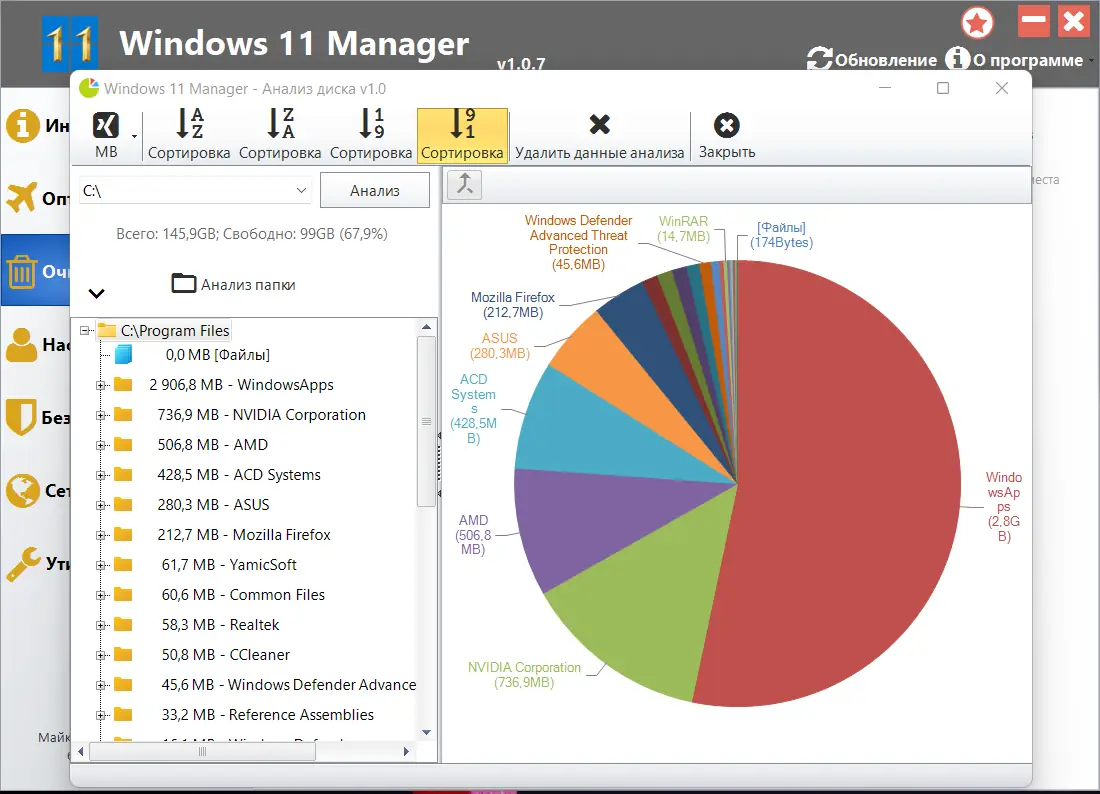Click the [Файлы] blue file icon
The height and width of the screenshot is (794, 1100).
[x=123, y=354]
